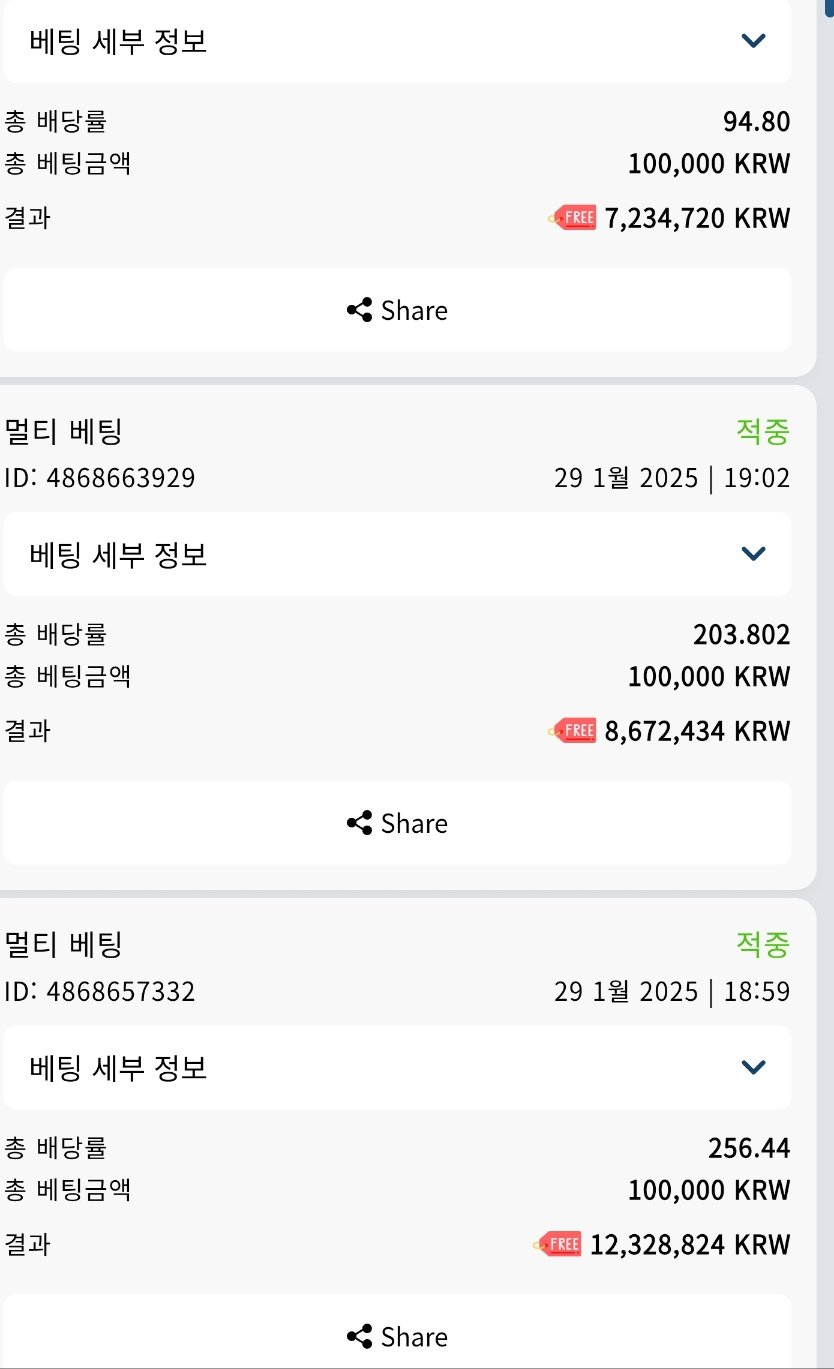
Task: Expand the details chevron for bet 4868663929
Action: (753, 554)
